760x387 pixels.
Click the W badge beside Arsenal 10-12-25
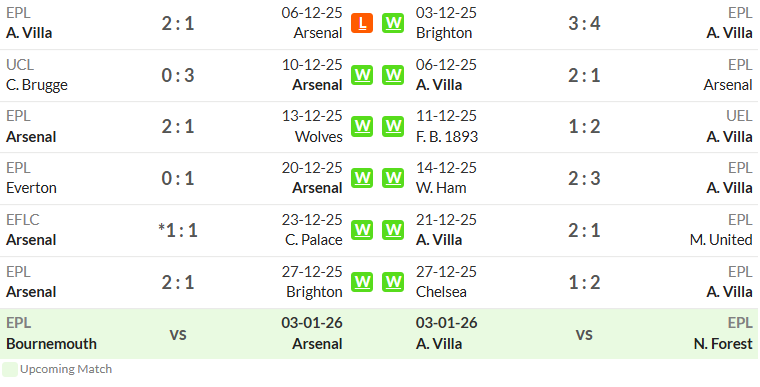click(x=362, y=75)
